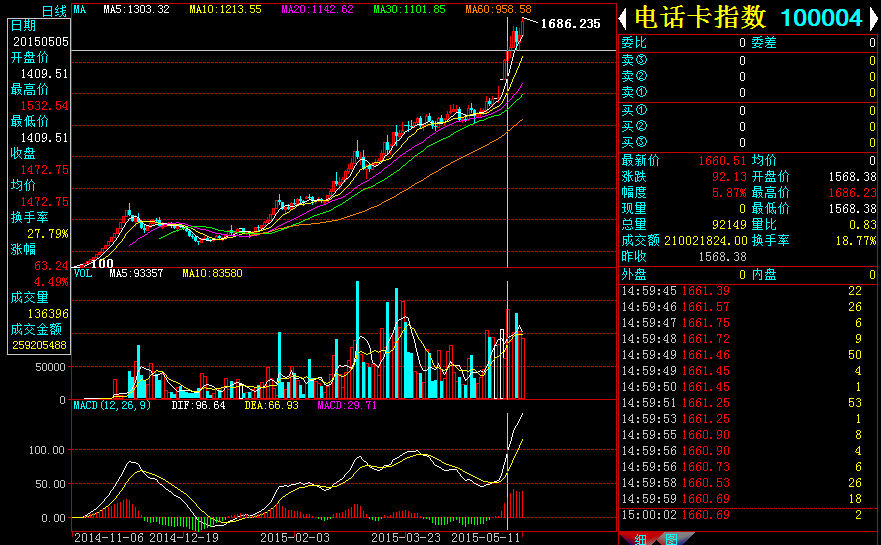Click the 幅度 value 5.87%
Image resolution: width=881 pixels, height=545 pixels.
729,193
